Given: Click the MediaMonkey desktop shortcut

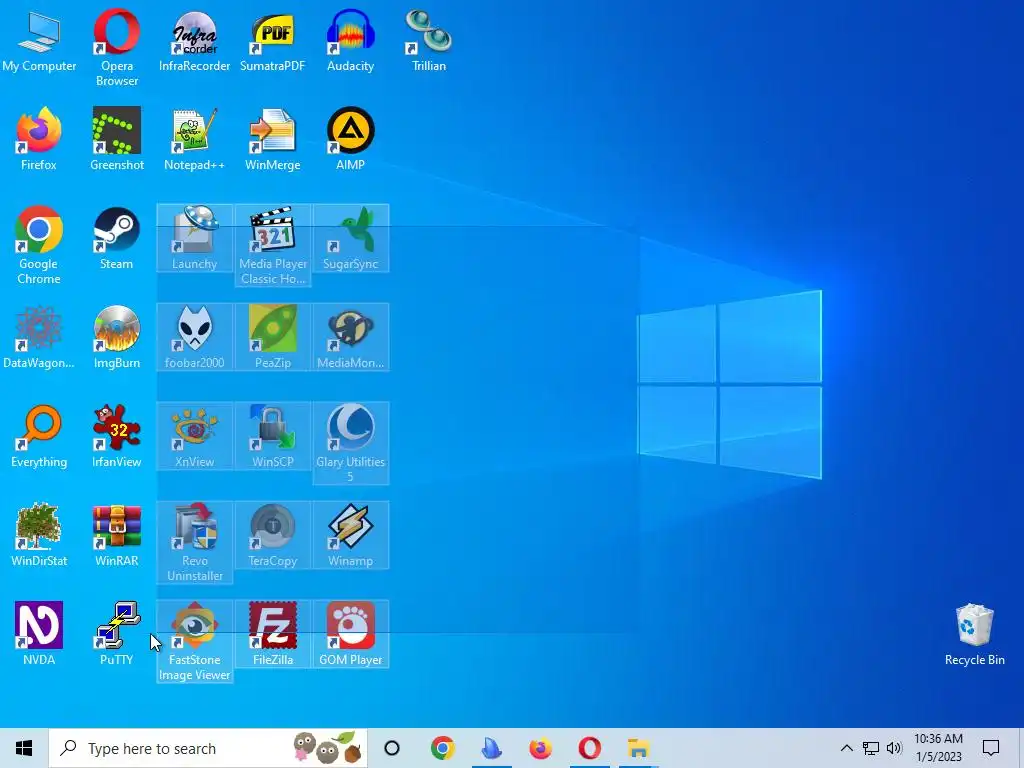Looking at the screenshot, I should point(351,337).
